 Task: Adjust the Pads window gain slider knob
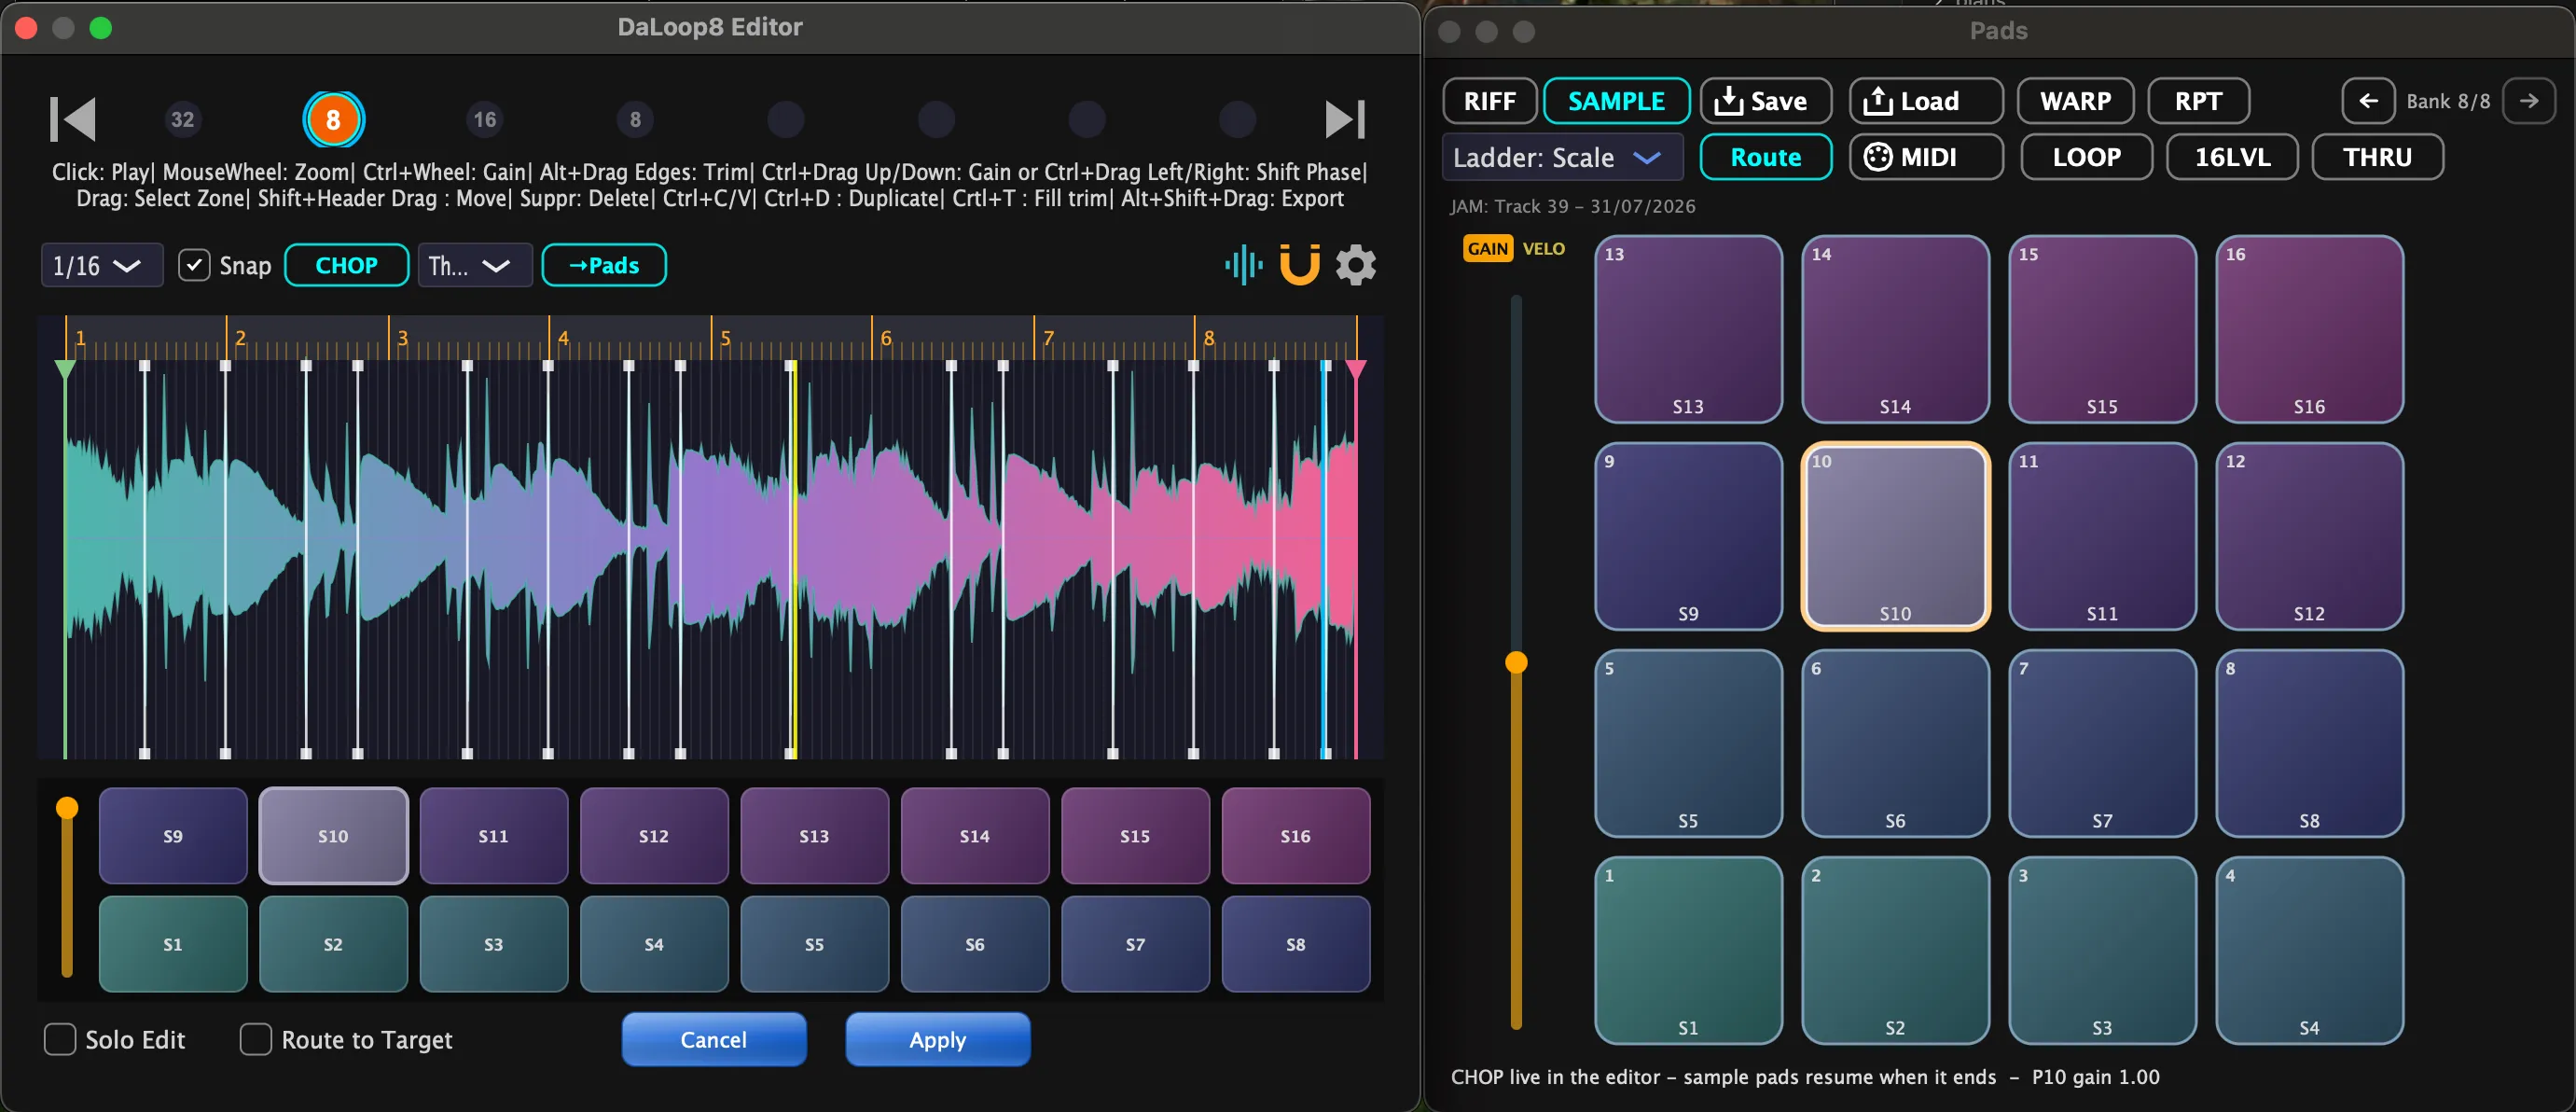1516,662
